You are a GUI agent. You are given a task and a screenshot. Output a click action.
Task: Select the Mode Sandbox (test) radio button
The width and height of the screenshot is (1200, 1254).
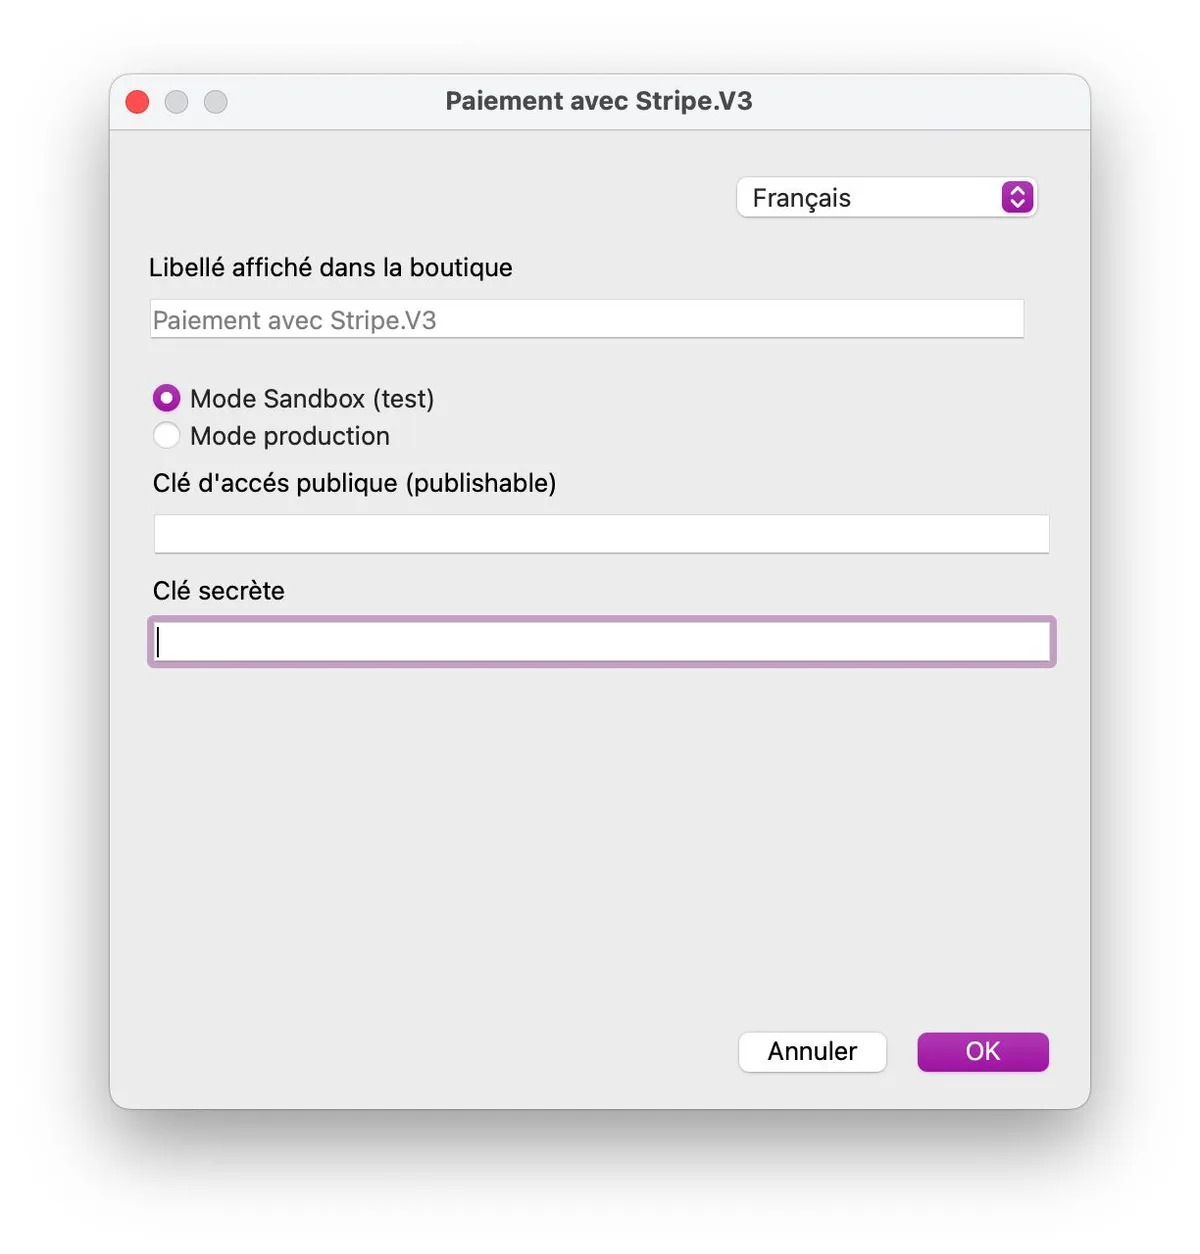[x=167, y=398]
